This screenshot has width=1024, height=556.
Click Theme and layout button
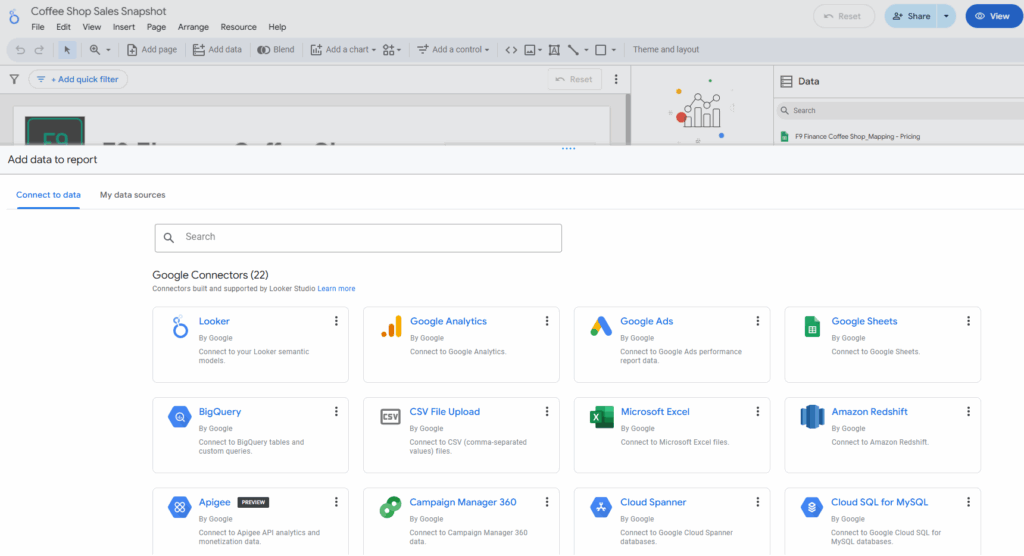tap(665, 50)
